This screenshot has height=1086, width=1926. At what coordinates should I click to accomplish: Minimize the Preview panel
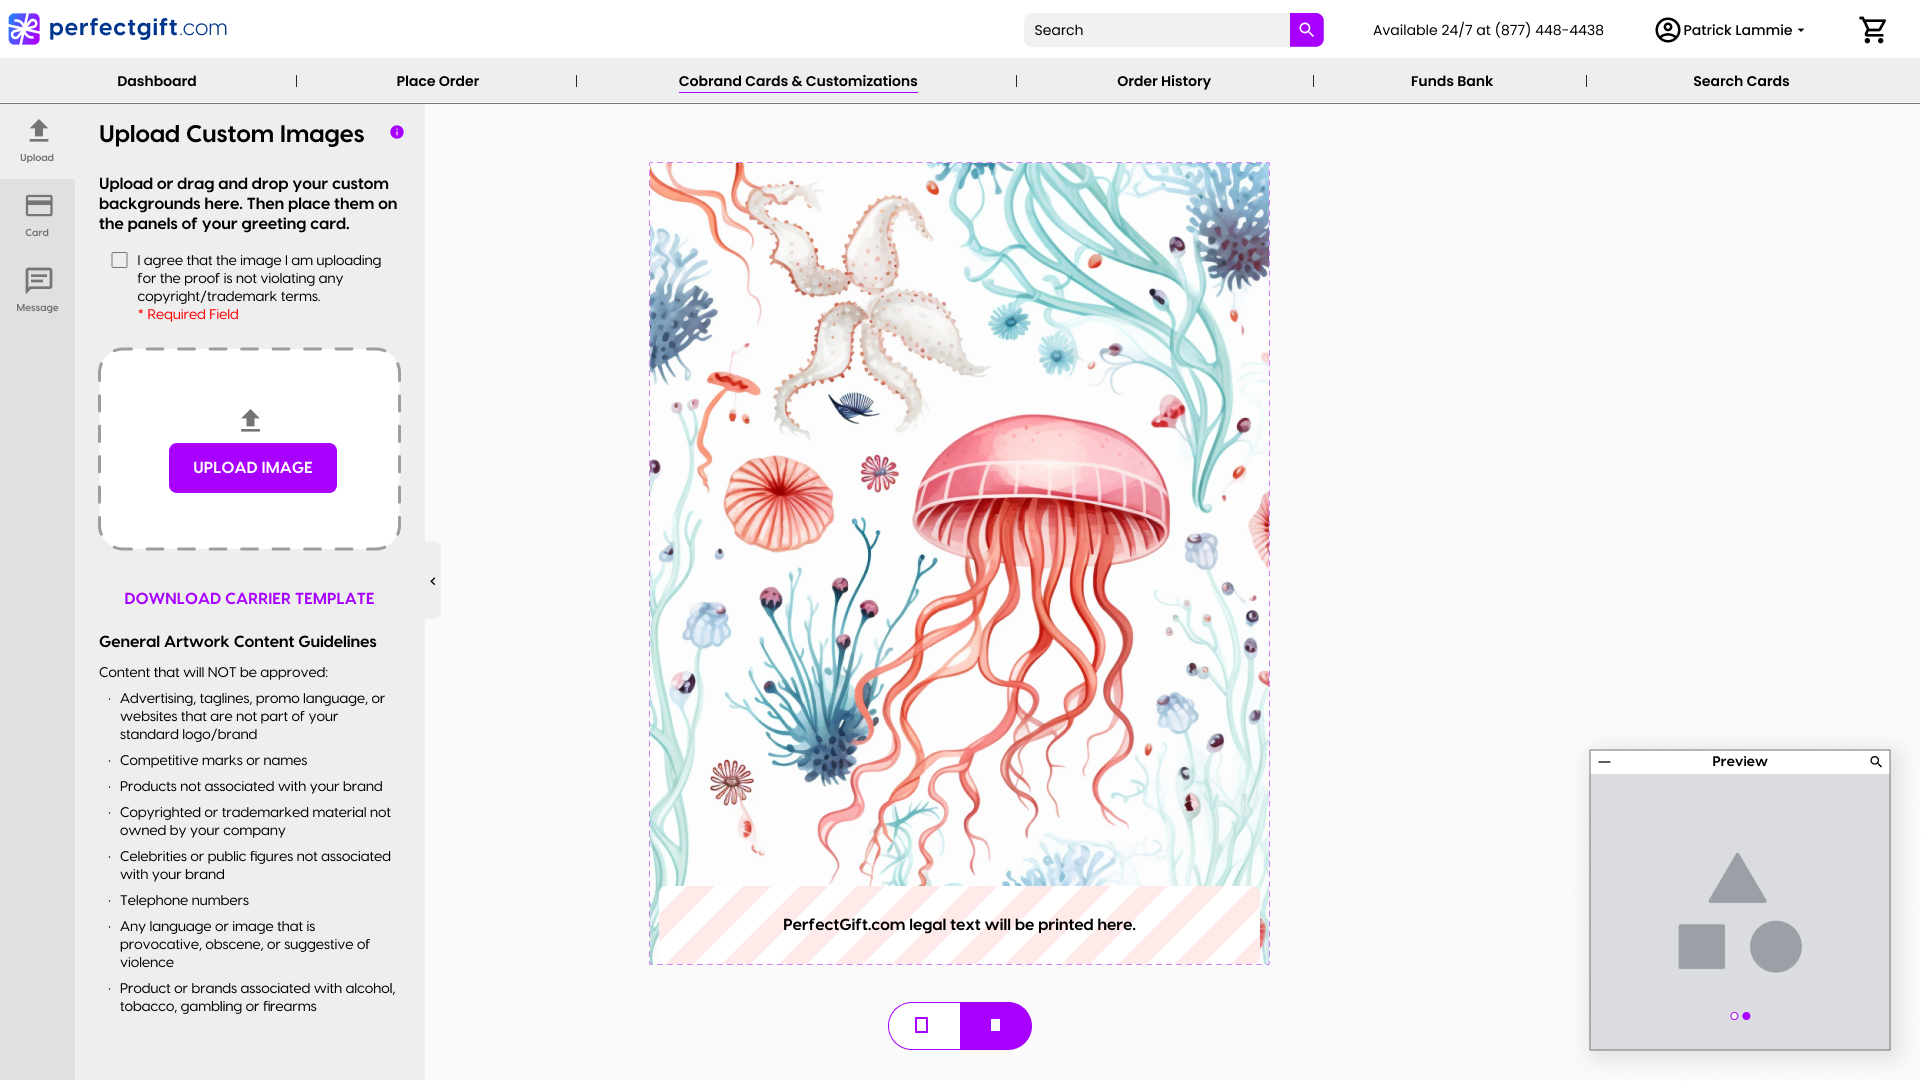(x=1605, y=762)
